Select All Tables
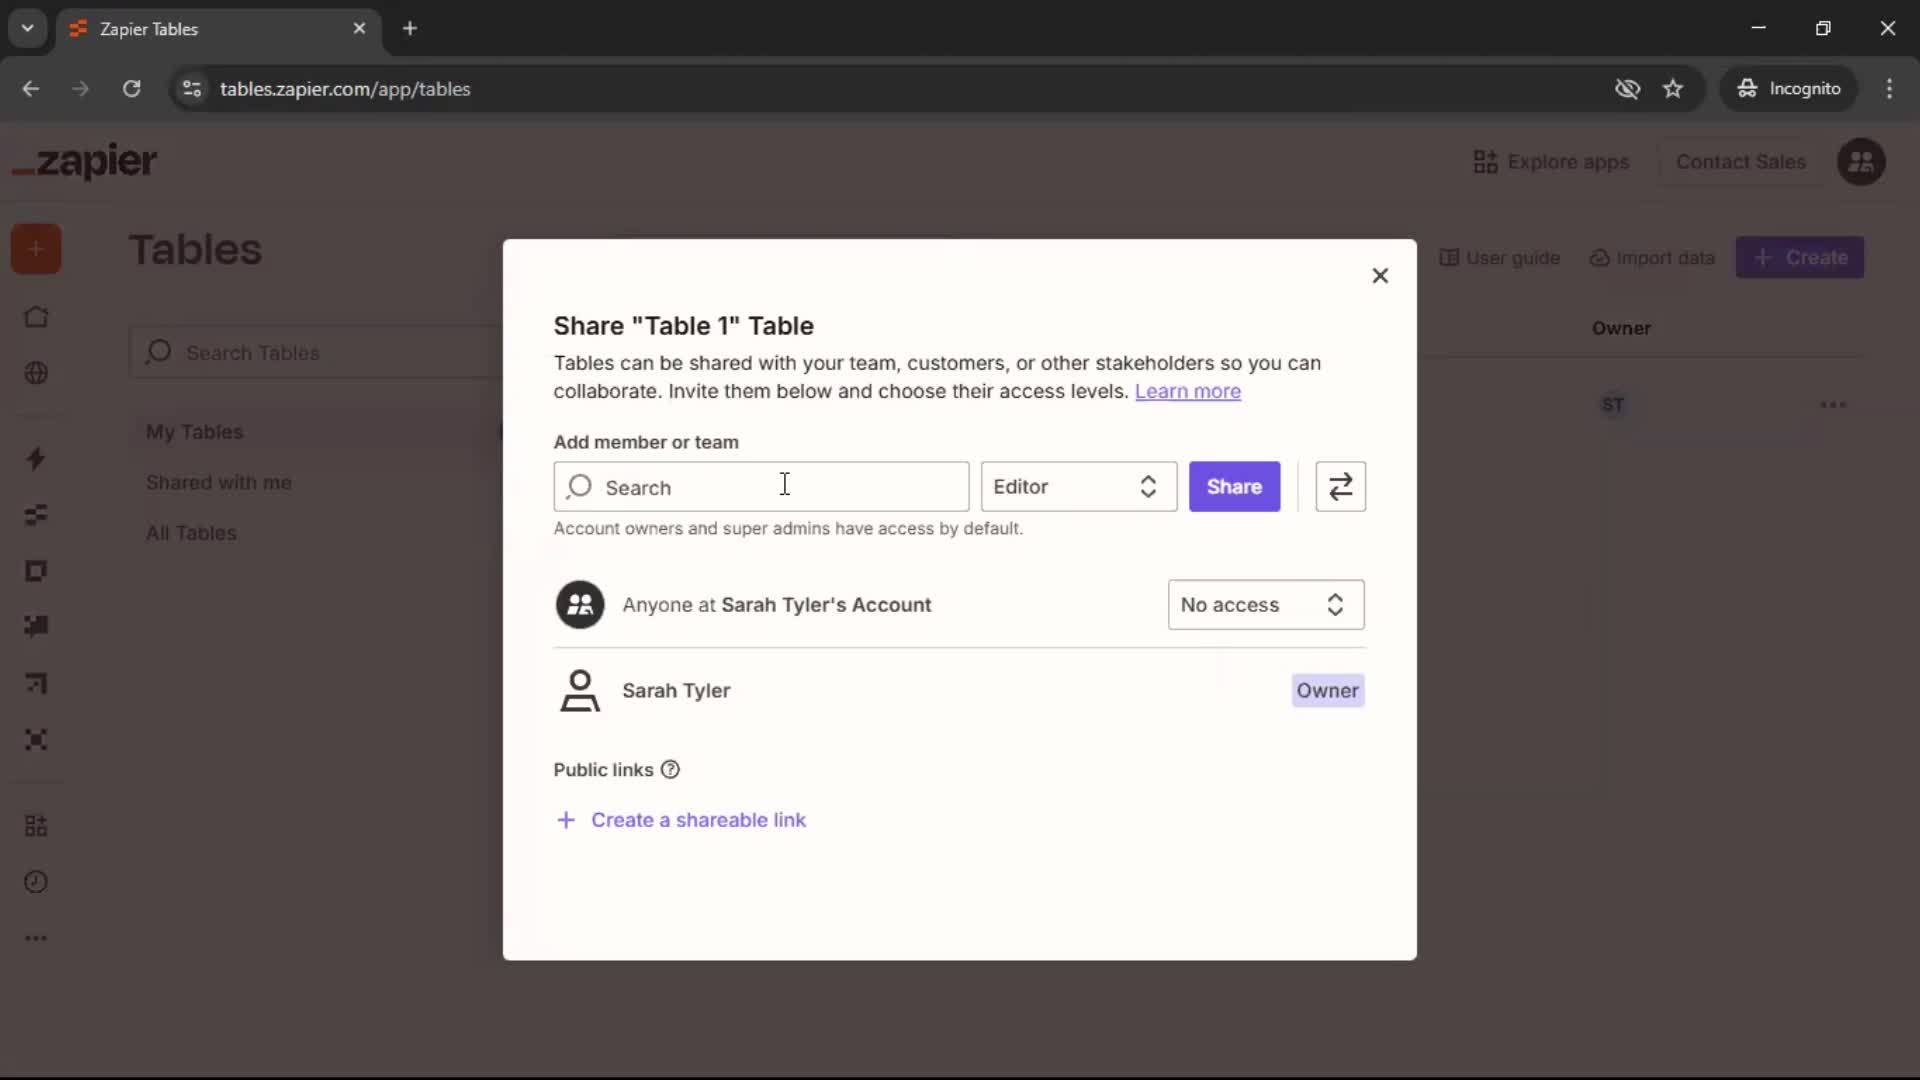 191,533
